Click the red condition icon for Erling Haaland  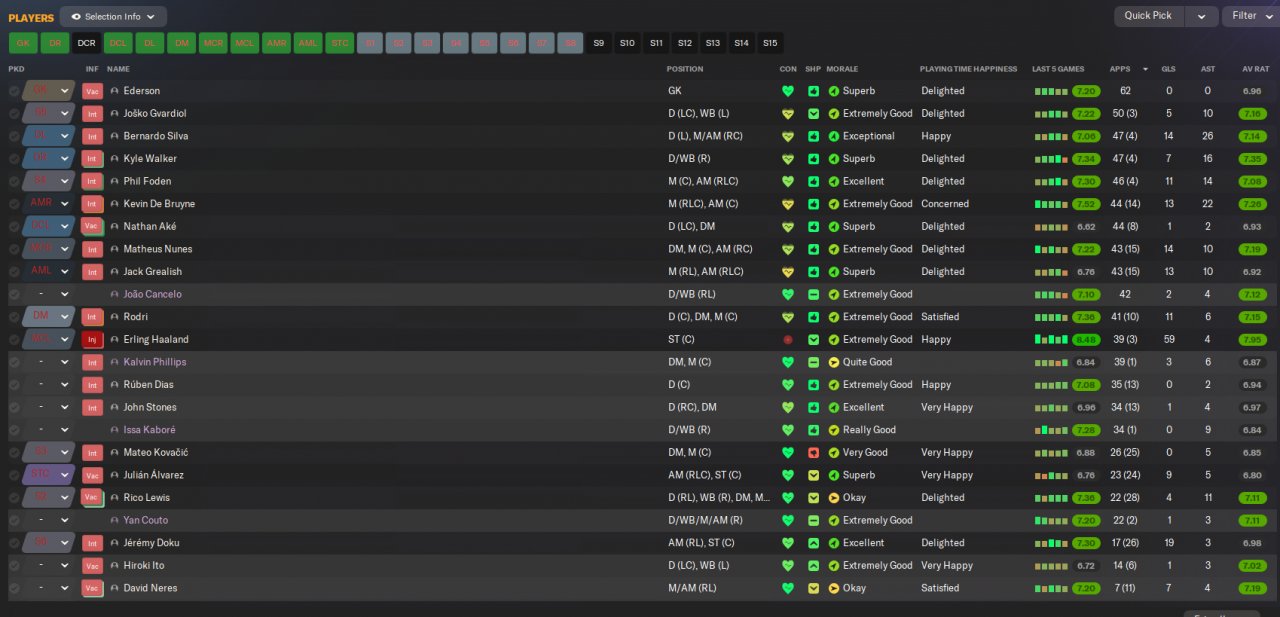pos(788,340)
